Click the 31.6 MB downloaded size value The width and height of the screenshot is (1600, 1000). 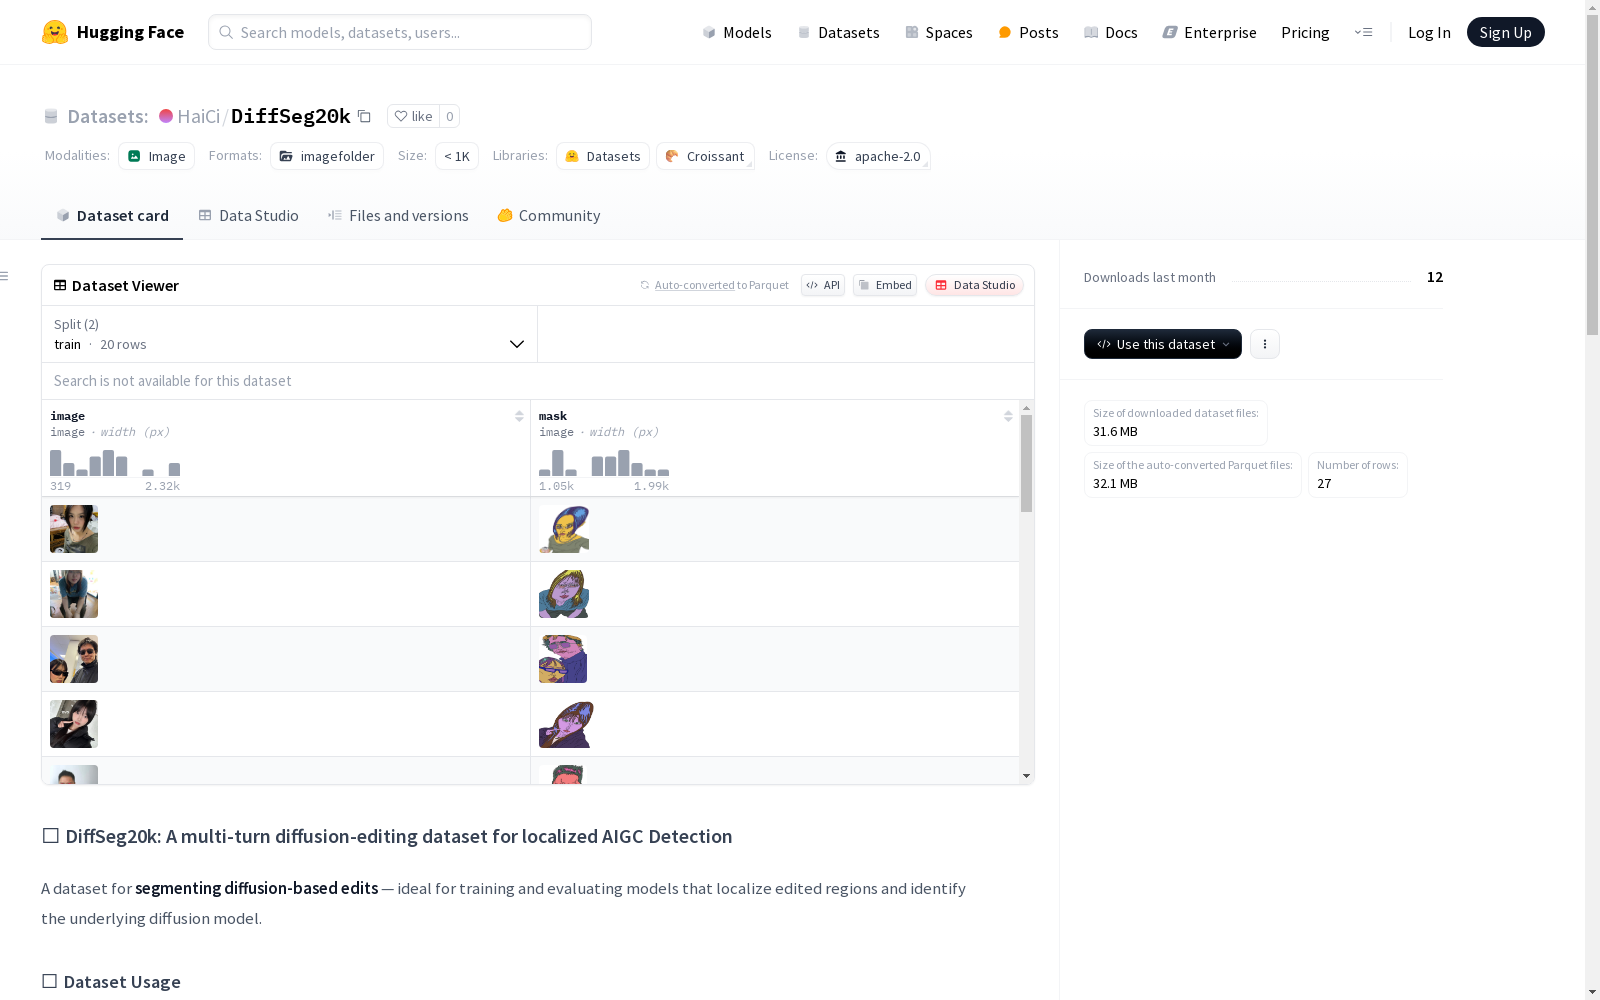pos(1115,432)
